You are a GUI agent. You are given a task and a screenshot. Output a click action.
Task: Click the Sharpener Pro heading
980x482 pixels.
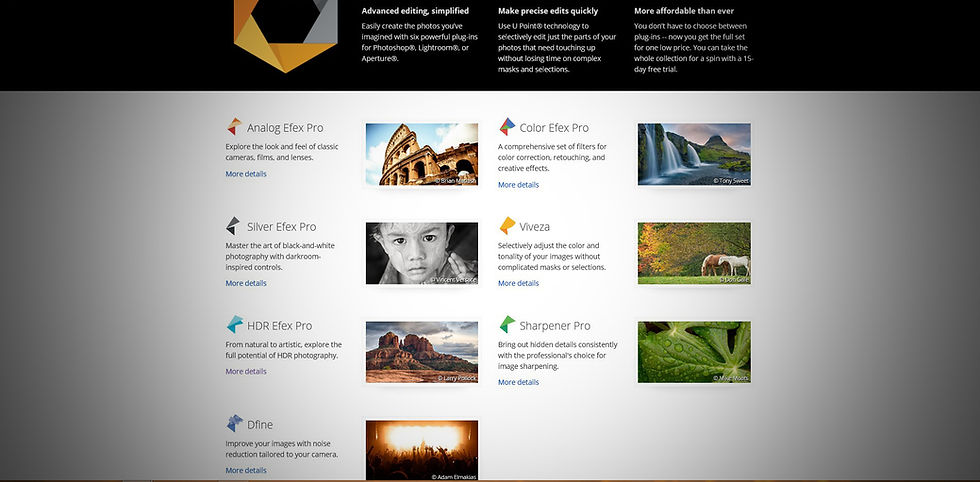pyautogui.click(x=555, y=326)
